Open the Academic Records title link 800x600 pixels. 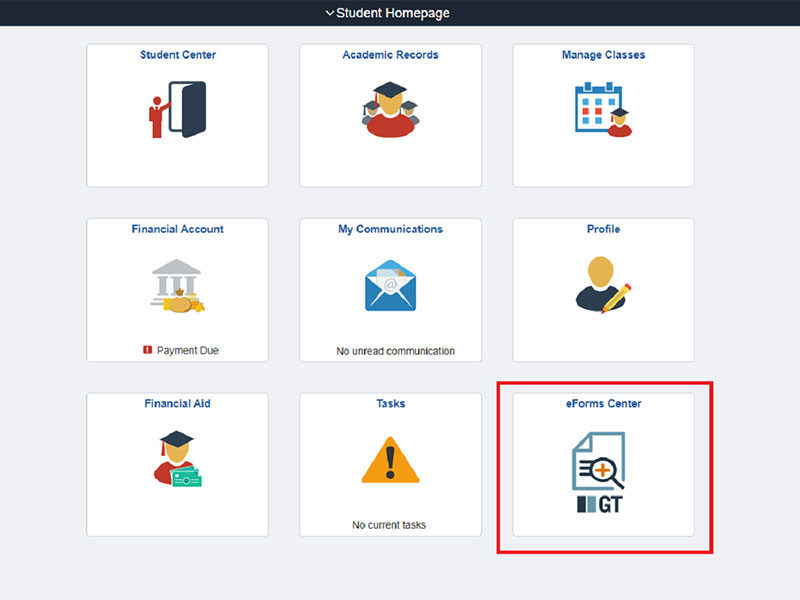point(390,55)
